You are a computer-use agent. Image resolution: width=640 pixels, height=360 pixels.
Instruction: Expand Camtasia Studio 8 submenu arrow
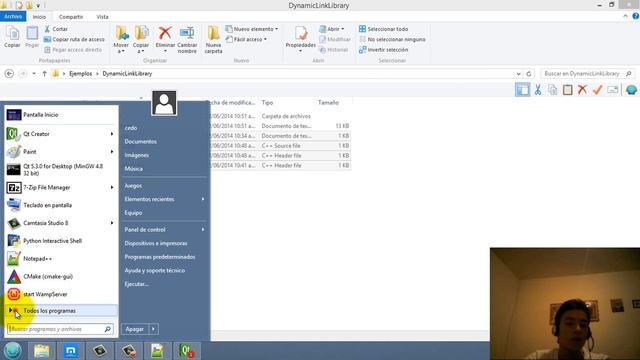[112, 223]
